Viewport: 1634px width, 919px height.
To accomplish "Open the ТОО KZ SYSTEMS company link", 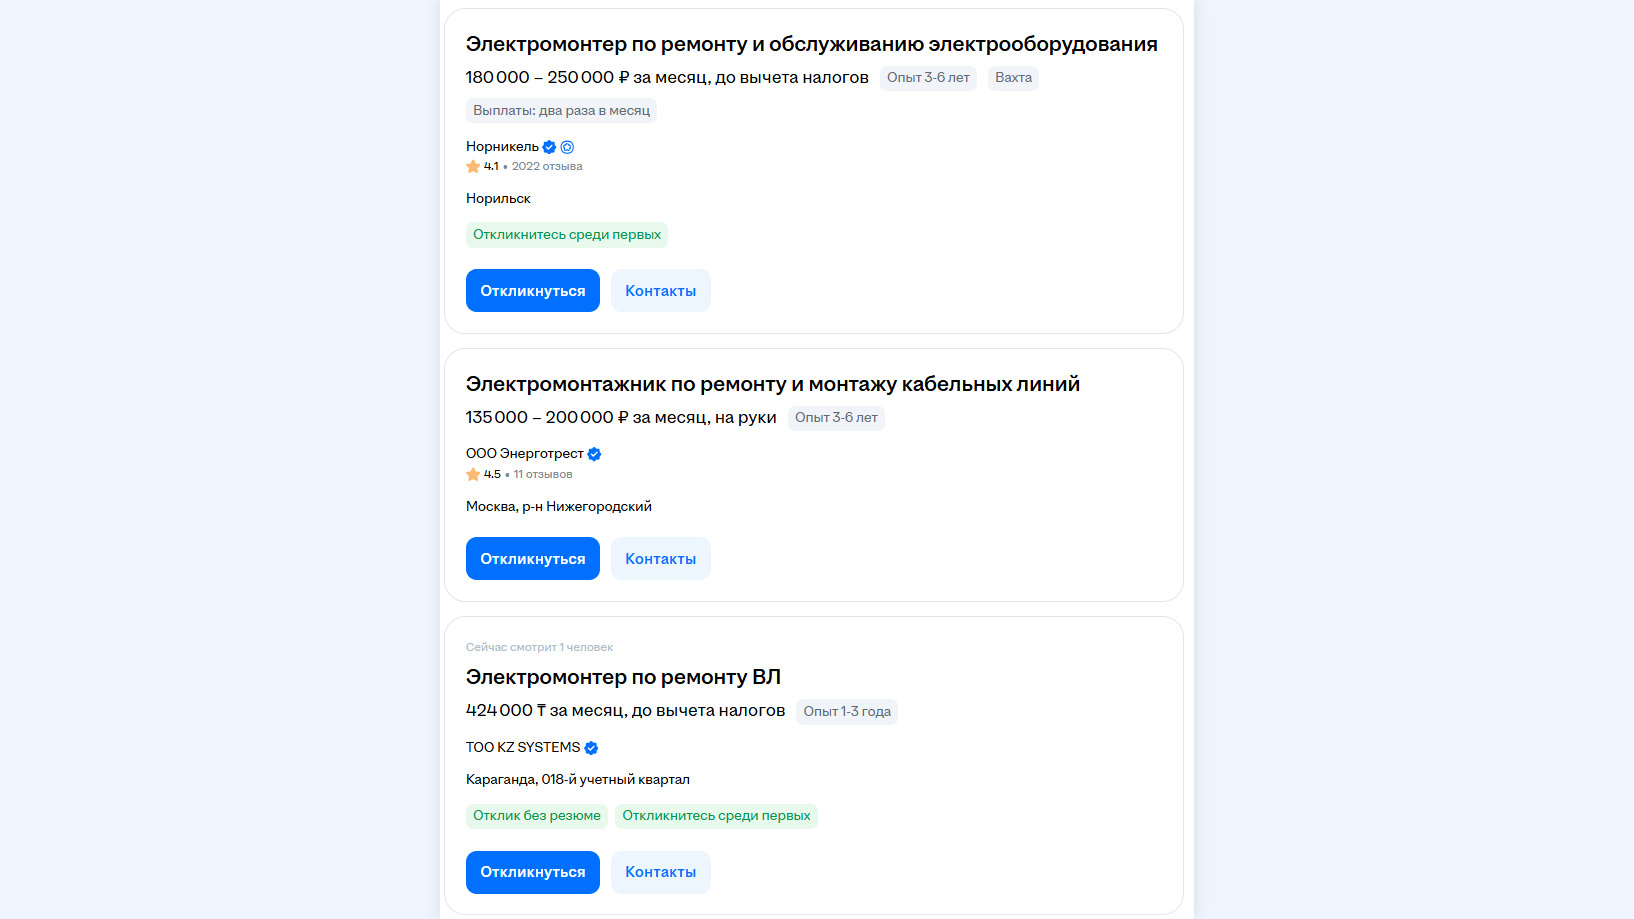I will 522,748.
